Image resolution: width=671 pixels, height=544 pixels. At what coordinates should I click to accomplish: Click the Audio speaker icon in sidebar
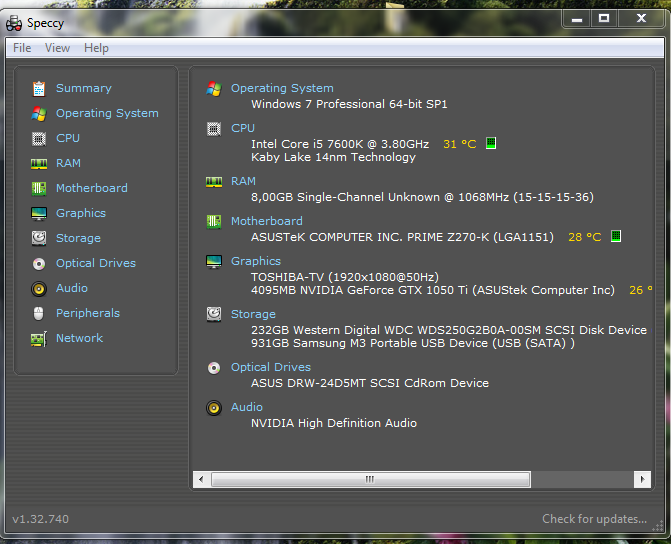pos(39,289)
